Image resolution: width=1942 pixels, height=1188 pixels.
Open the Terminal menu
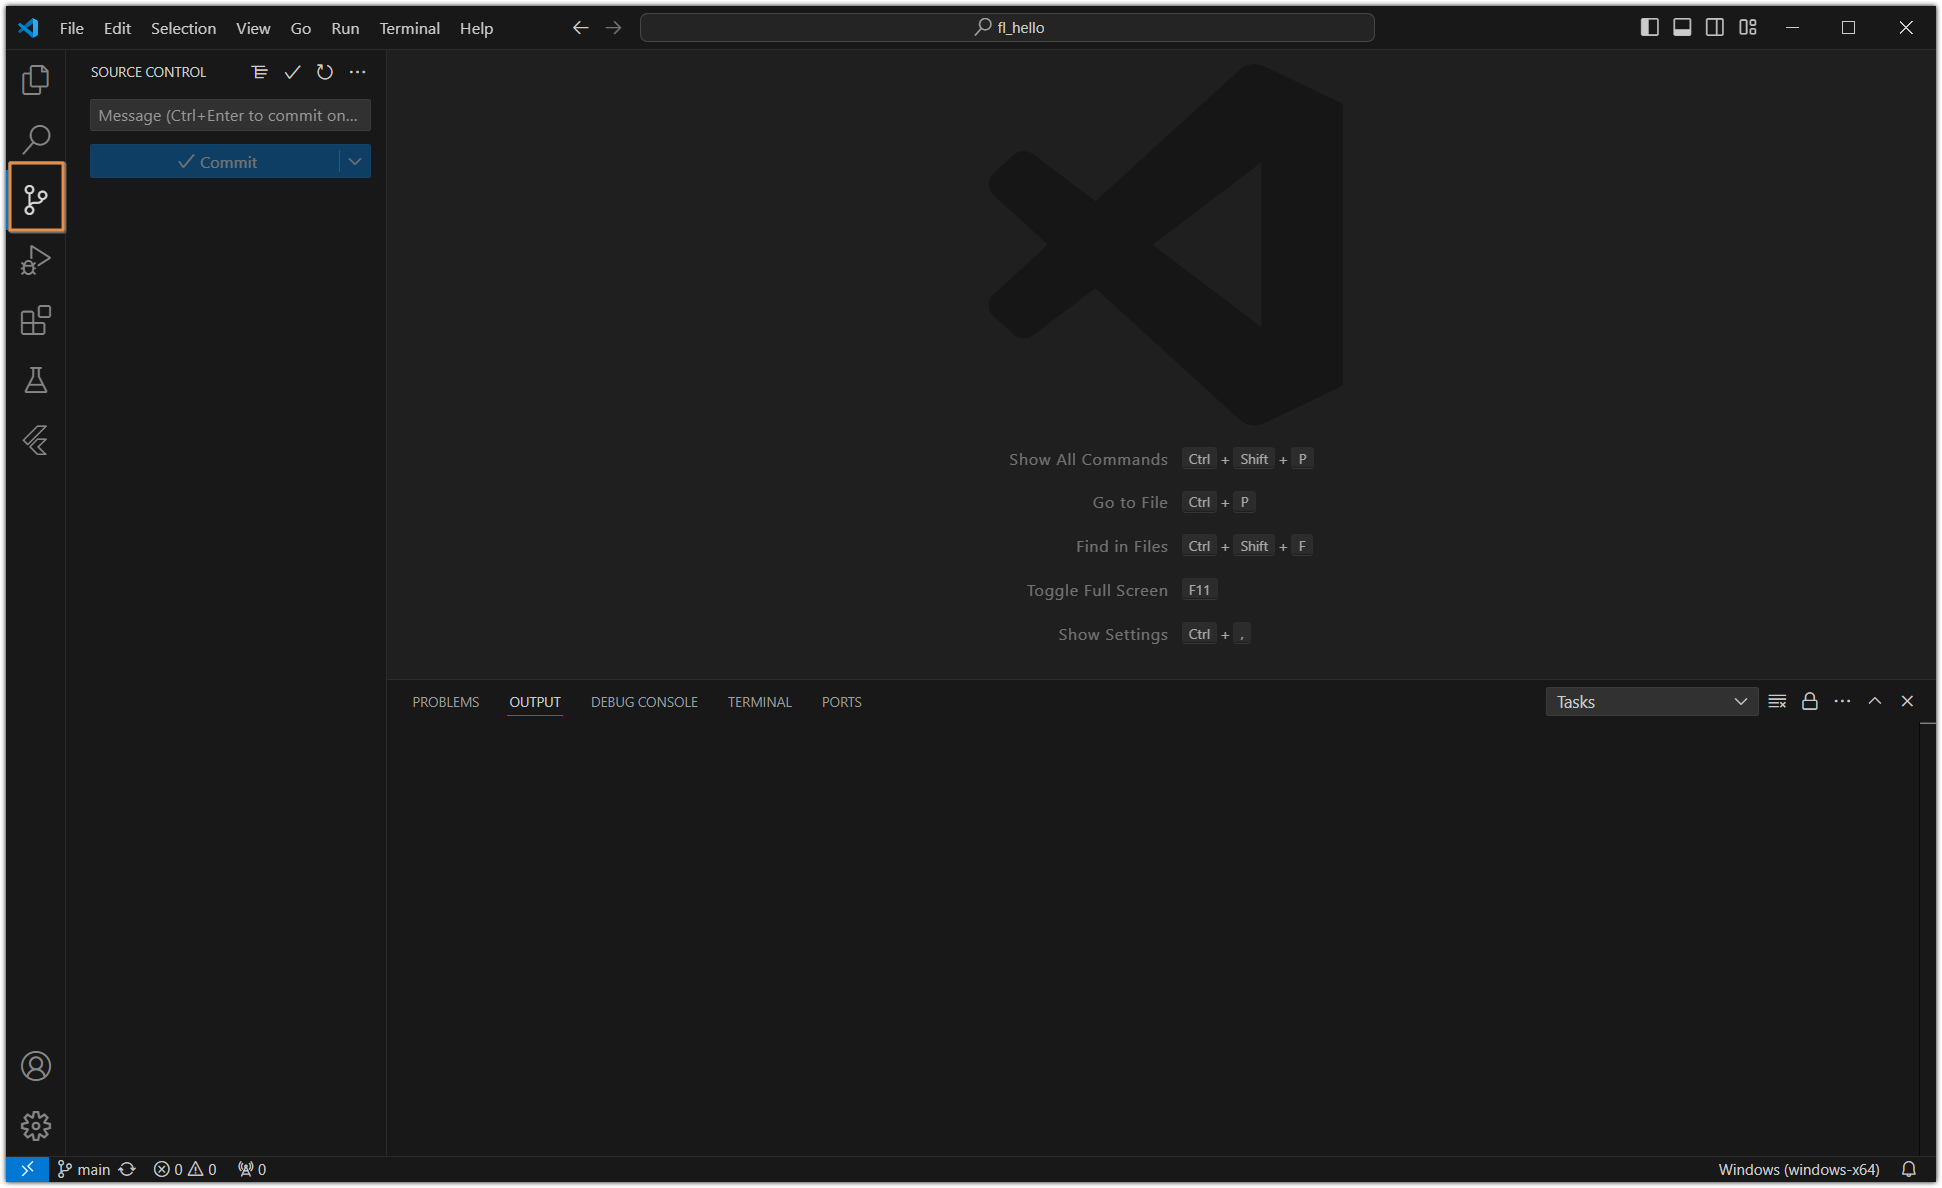[x=409, y=28]
